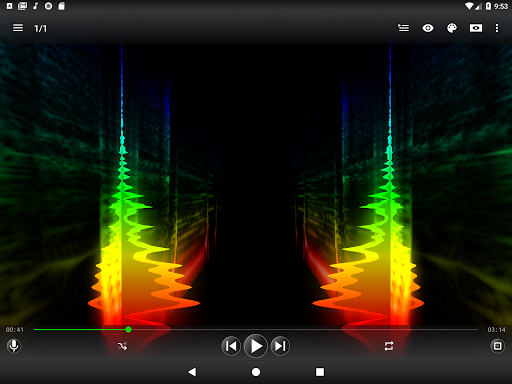The height and width of the screenshot is (384, 512).
Task: Open the playlist queue icon
Action: tap(403, 28)
